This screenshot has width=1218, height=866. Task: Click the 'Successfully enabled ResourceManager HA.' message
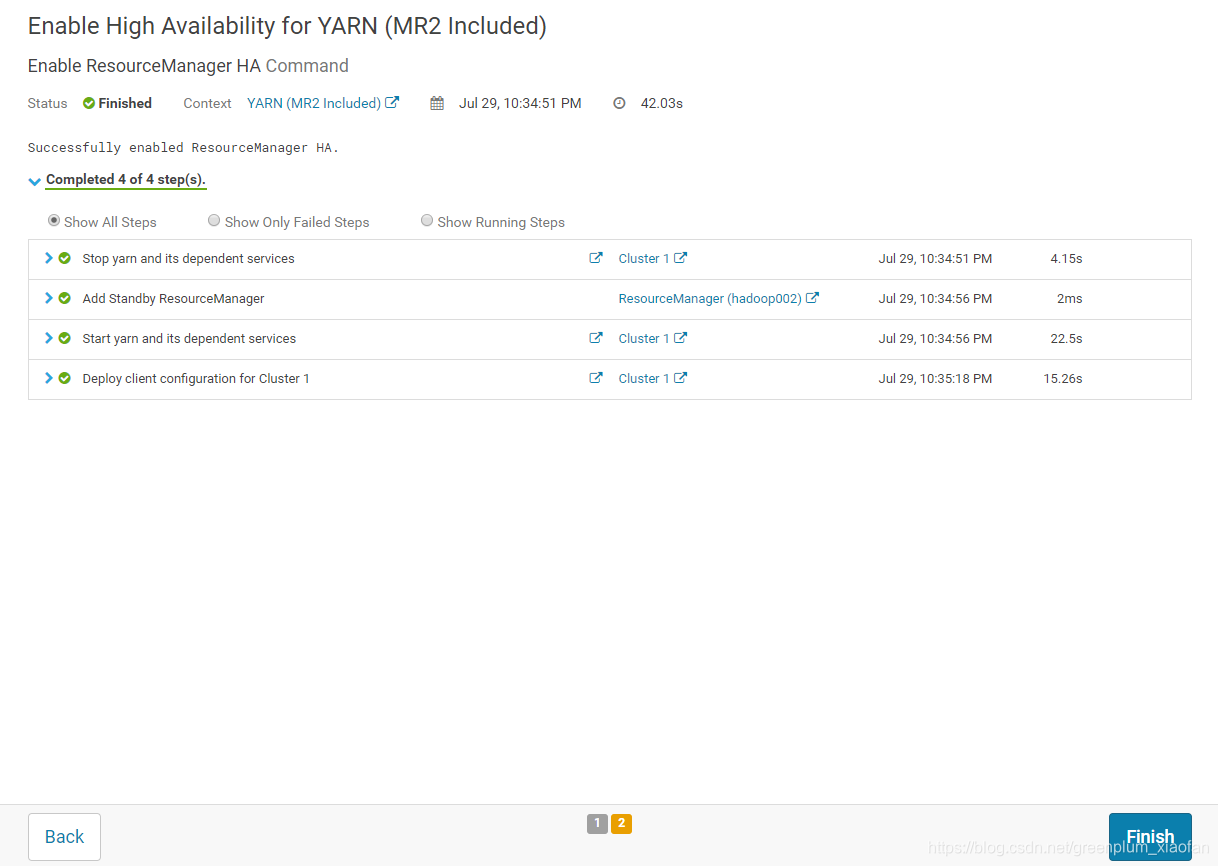pos(184,147)
